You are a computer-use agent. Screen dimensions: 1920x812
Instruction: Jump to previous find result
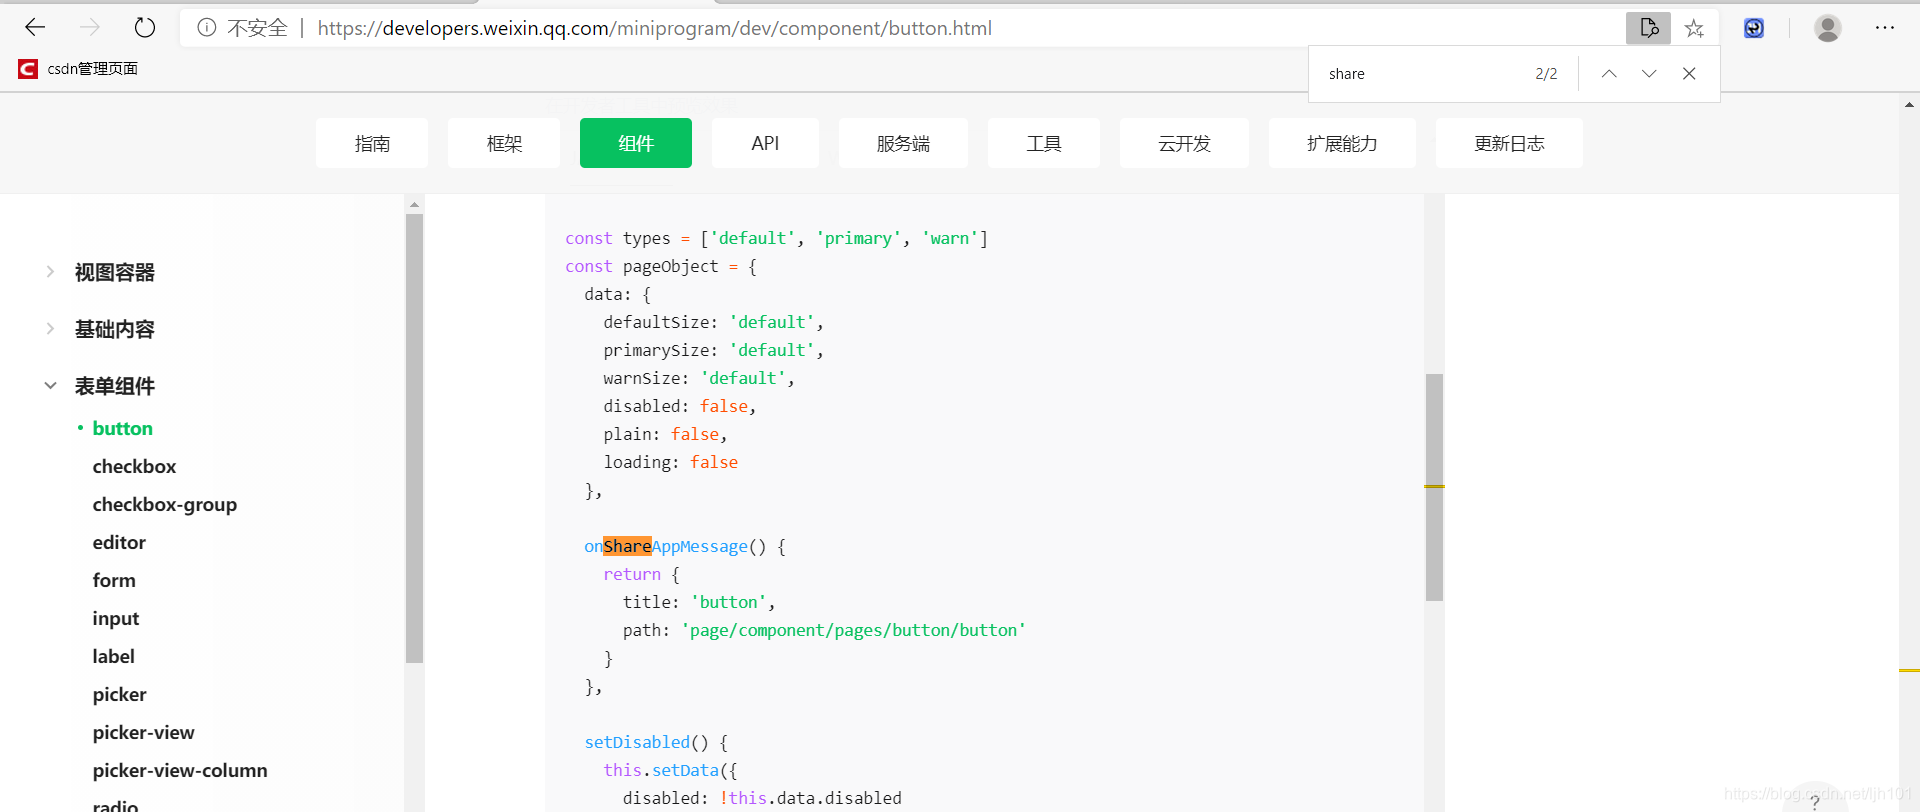coord(1609,73)
